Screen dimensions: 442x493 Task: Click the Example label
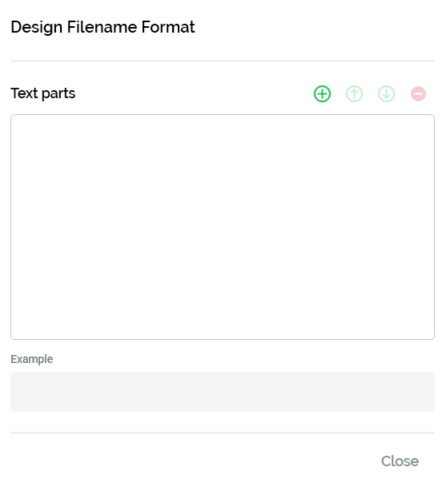pos(32,359)
